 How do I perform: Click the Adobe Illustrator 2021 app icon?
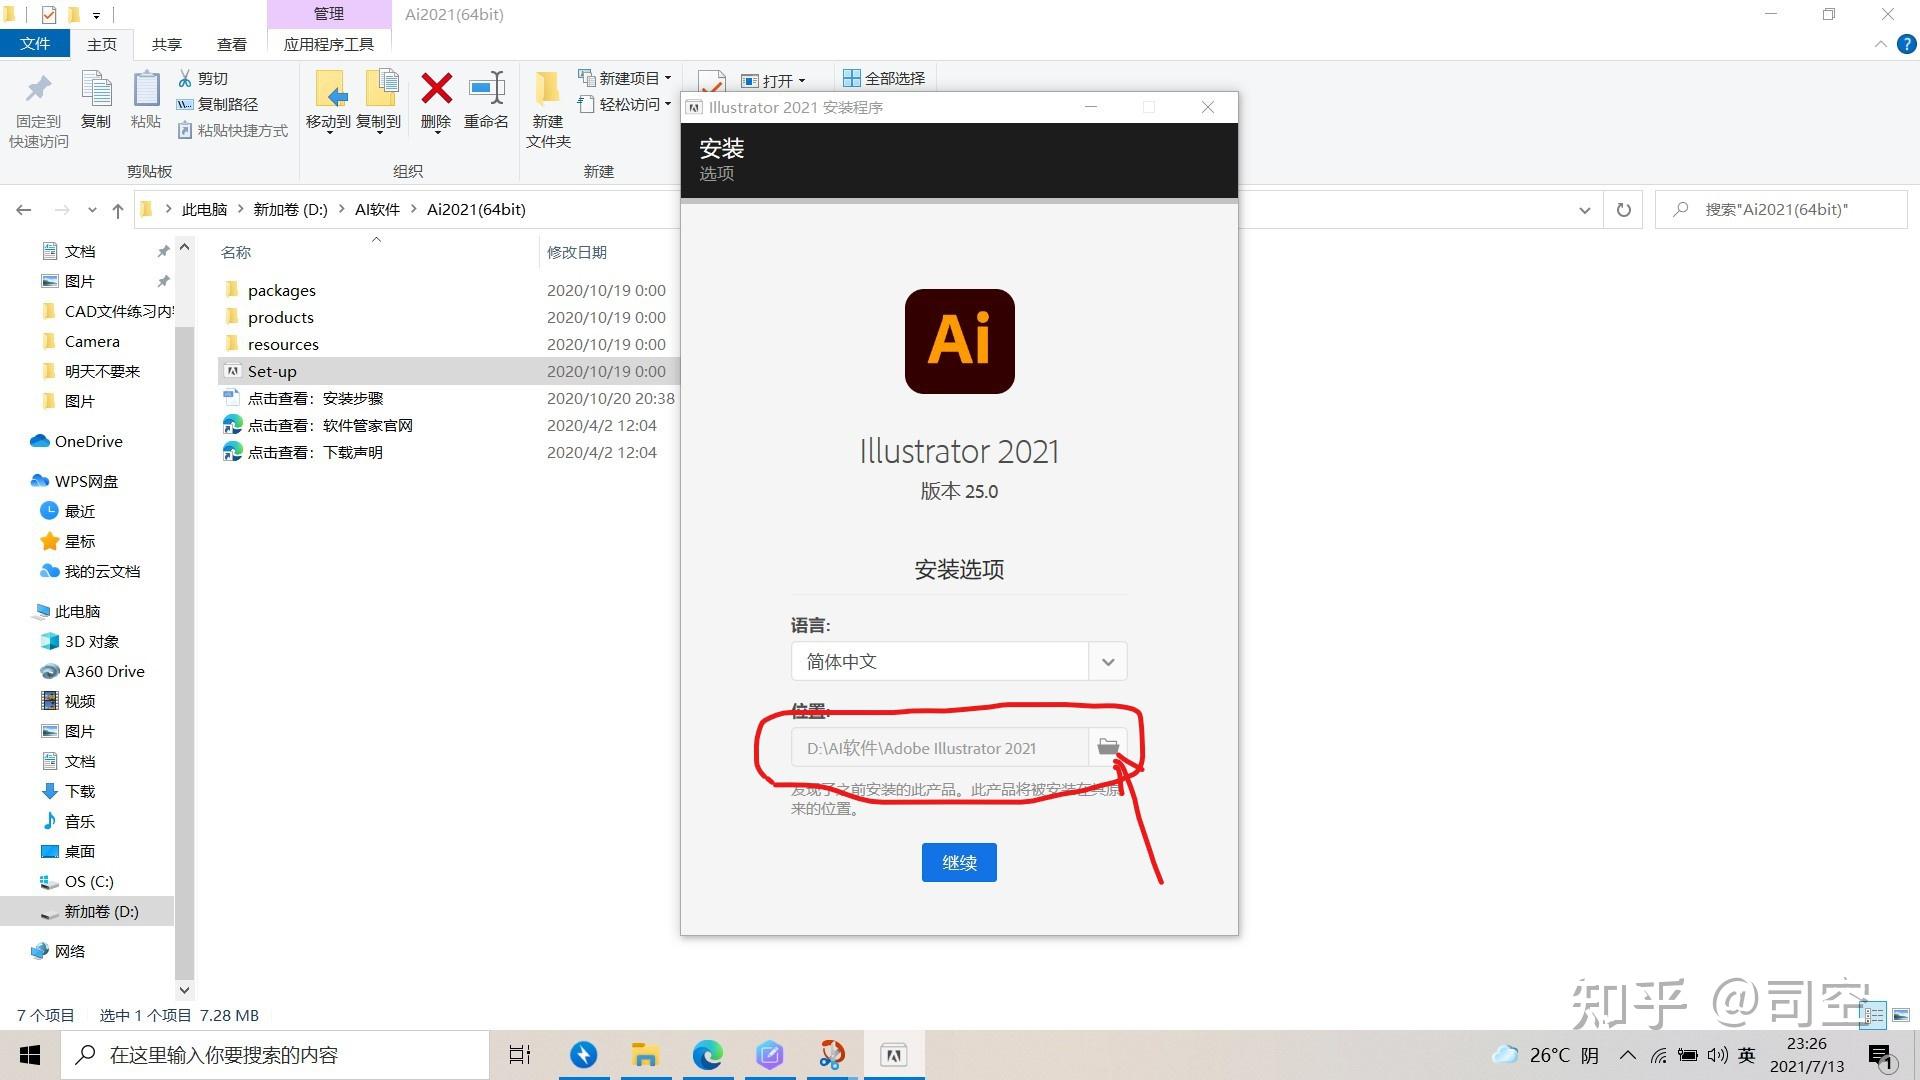point(960,340)
